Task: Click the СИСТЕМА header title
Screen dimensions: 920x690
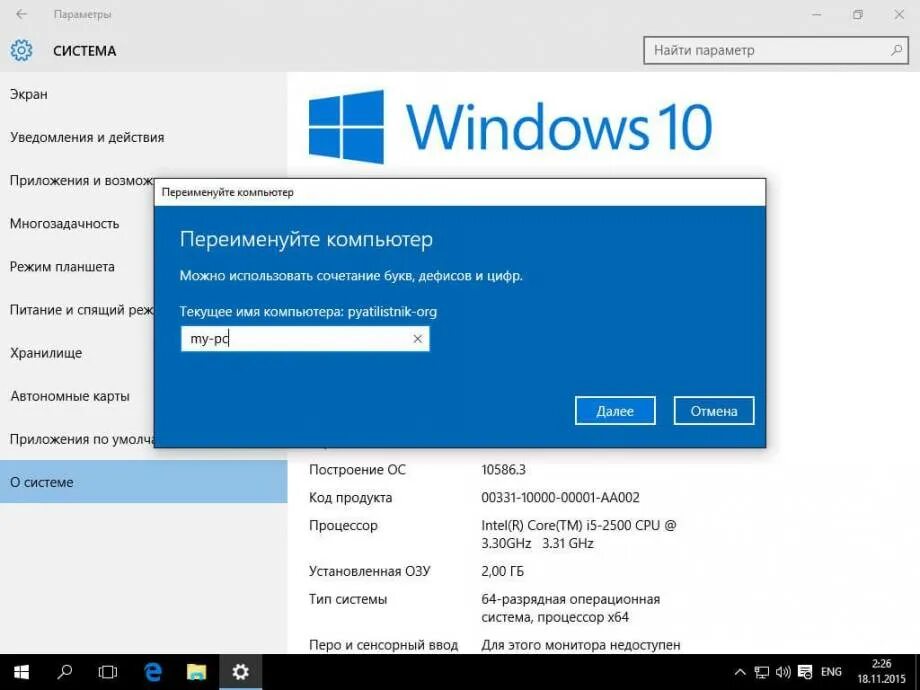Action: [84, 51]
